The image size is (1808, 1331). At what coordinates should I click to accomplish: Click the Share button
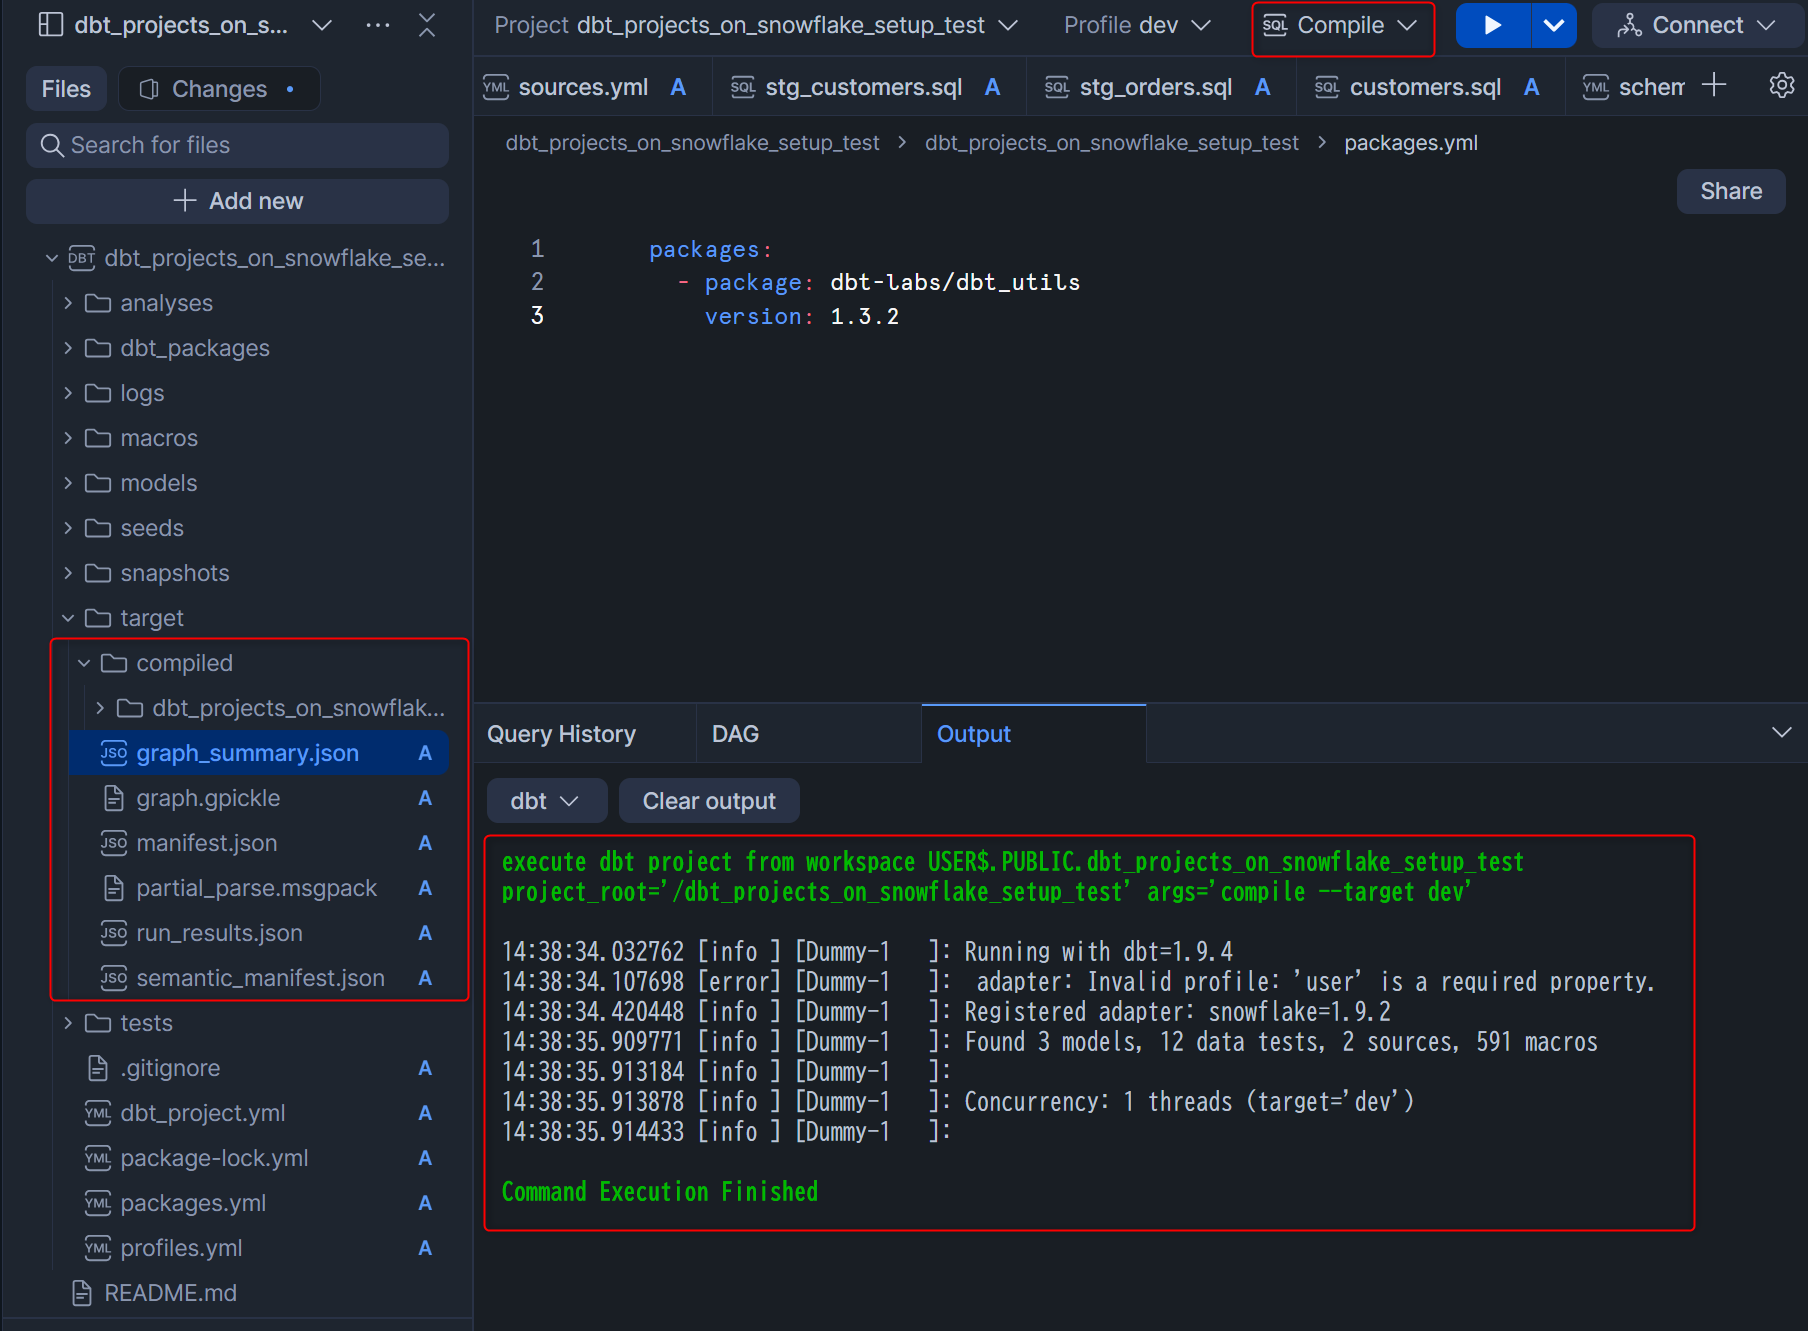point(1730,191)
